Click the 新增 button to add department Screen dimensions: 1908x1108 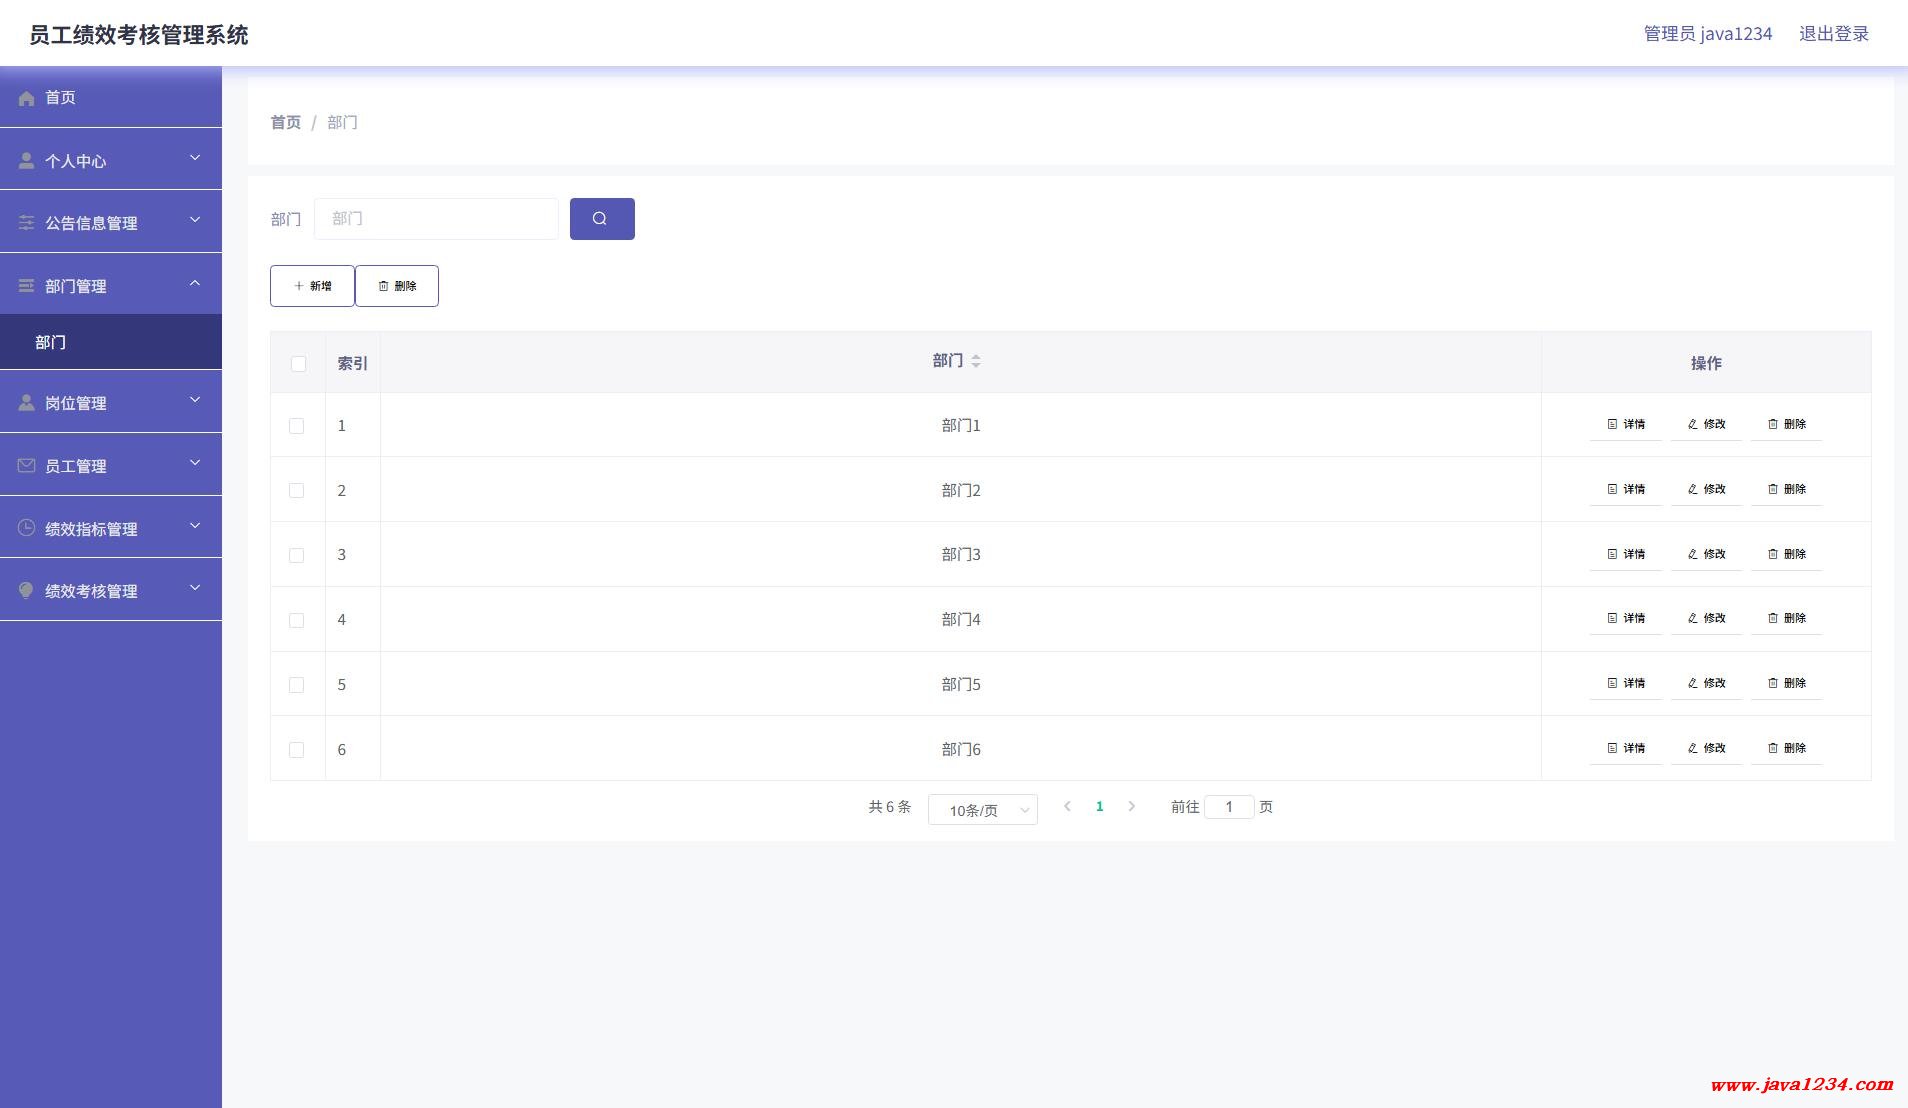coord(312,286)
